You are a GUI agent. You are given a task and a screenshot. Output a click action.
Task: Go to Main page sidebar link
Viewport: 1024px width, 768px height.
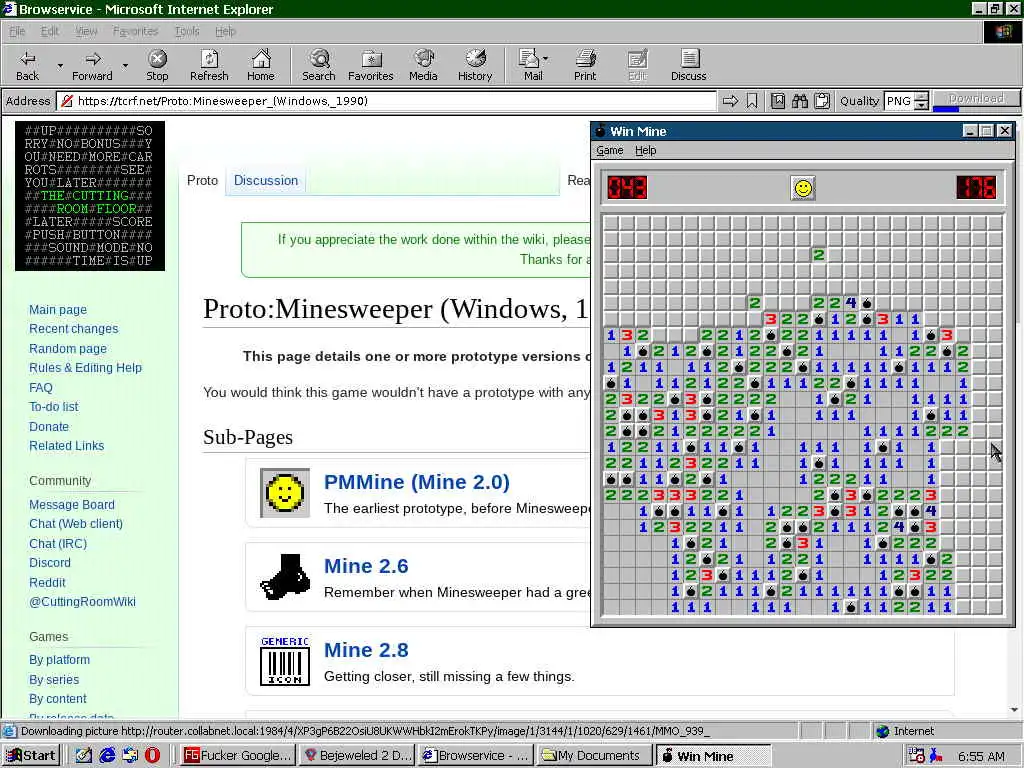point(58,310)
